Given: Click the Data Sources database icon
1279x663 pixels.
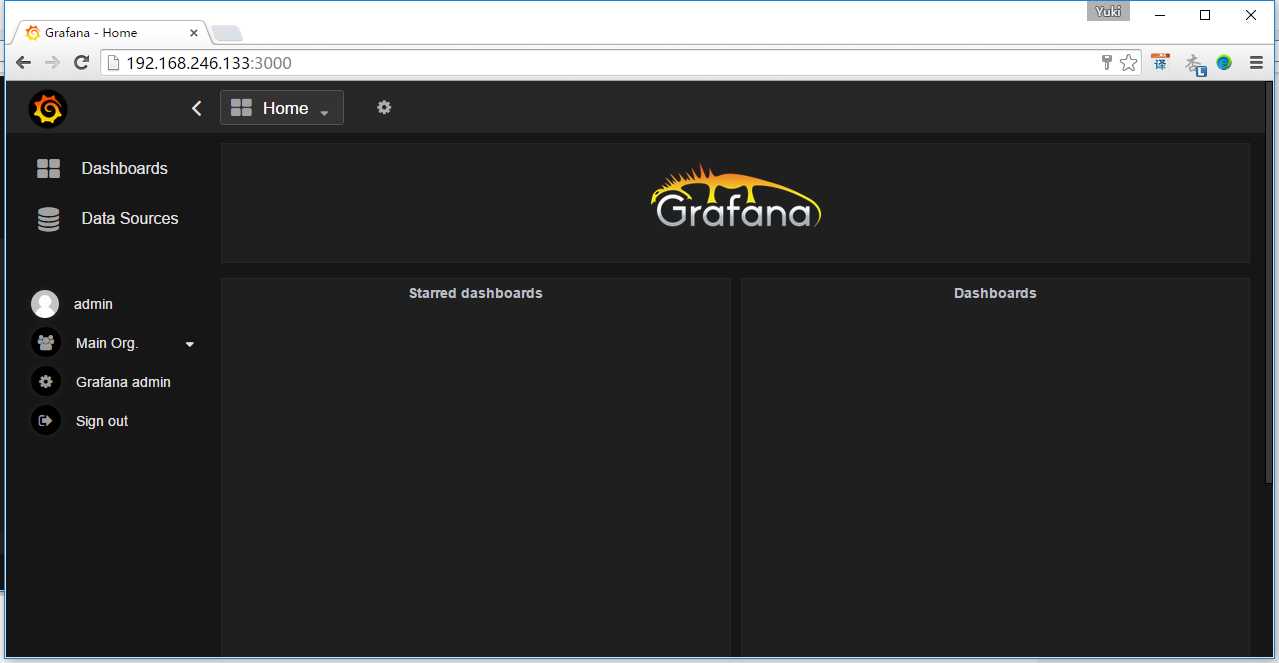Looking at the screenshot, I should click(x=48, y=219).
